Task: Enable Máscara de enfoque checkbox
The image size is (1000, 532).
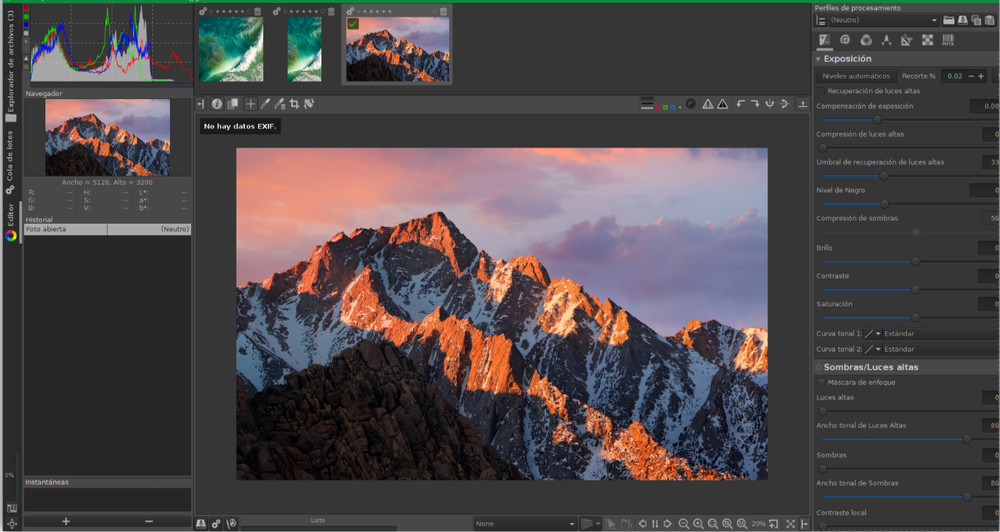Action: click(x=821, y=383)
